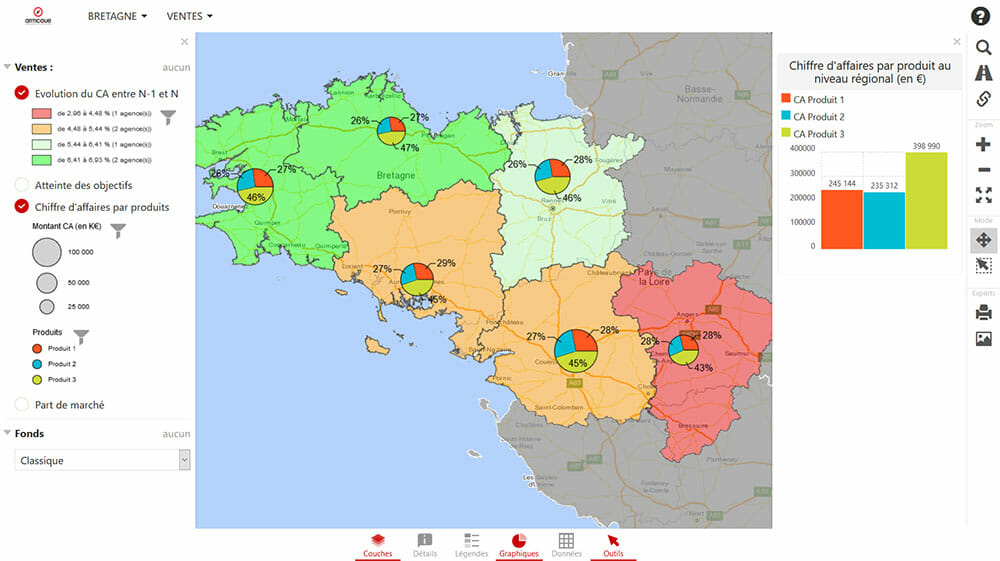Click CA Produit 3 chart legend entry
Screen dimensions: 1000x561
tap(812, 134)
